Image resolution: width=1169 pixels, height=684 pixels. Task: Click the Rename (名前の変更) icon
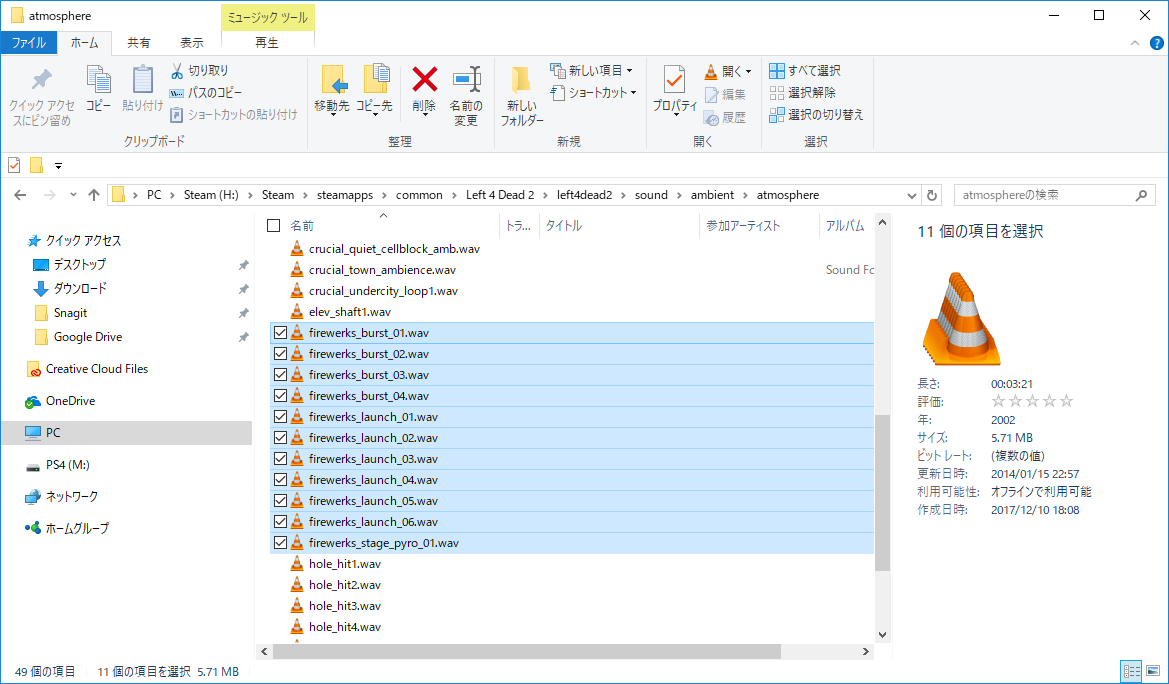pyautogui.click(x=467, y=80)
